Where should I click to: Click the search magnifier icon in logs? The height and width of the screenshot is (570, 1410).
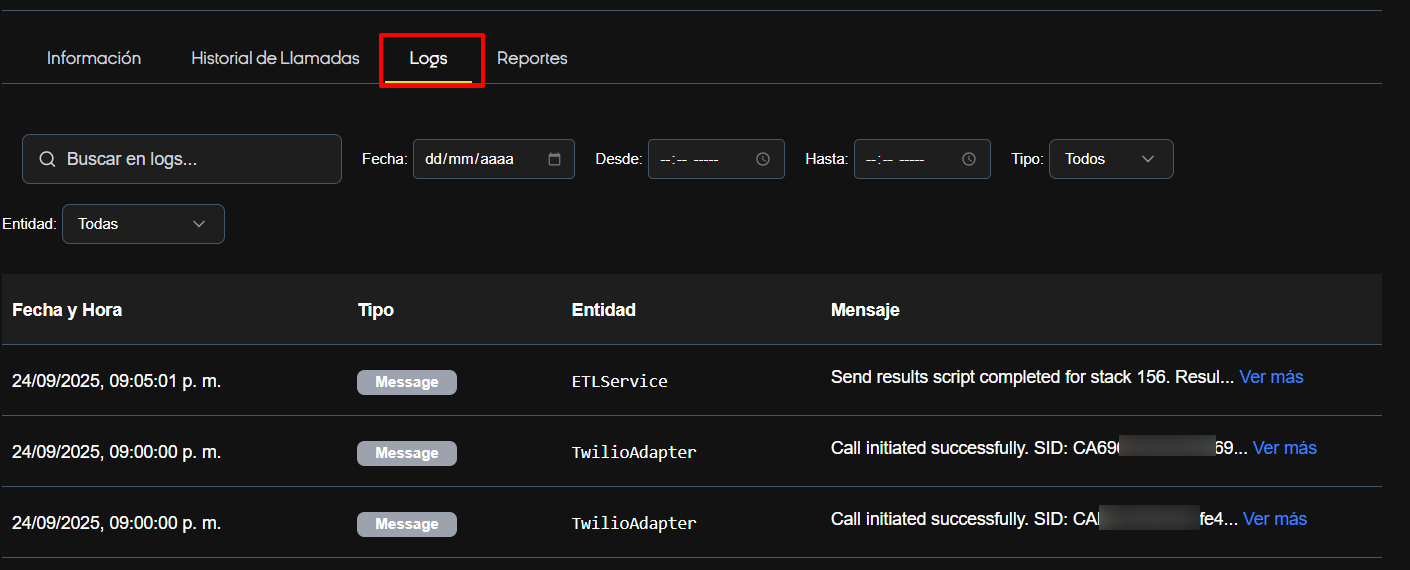tap(47, 159)
